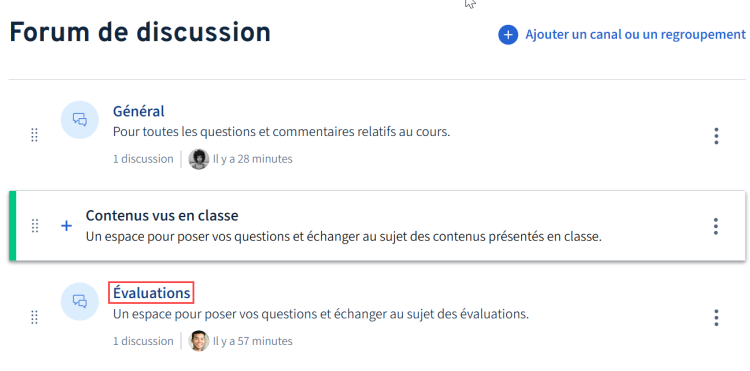
Task: Open the options menu for Contenus vus en classe
Action: [716, 226]
